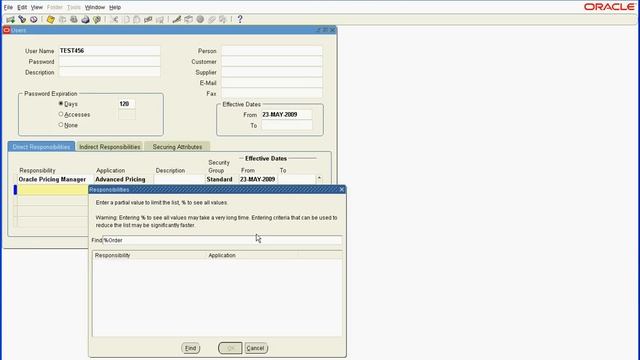This screenshot has height=360, width=640.
Task: Switch to Securing Attributes tab
Action: coord(177,147)
